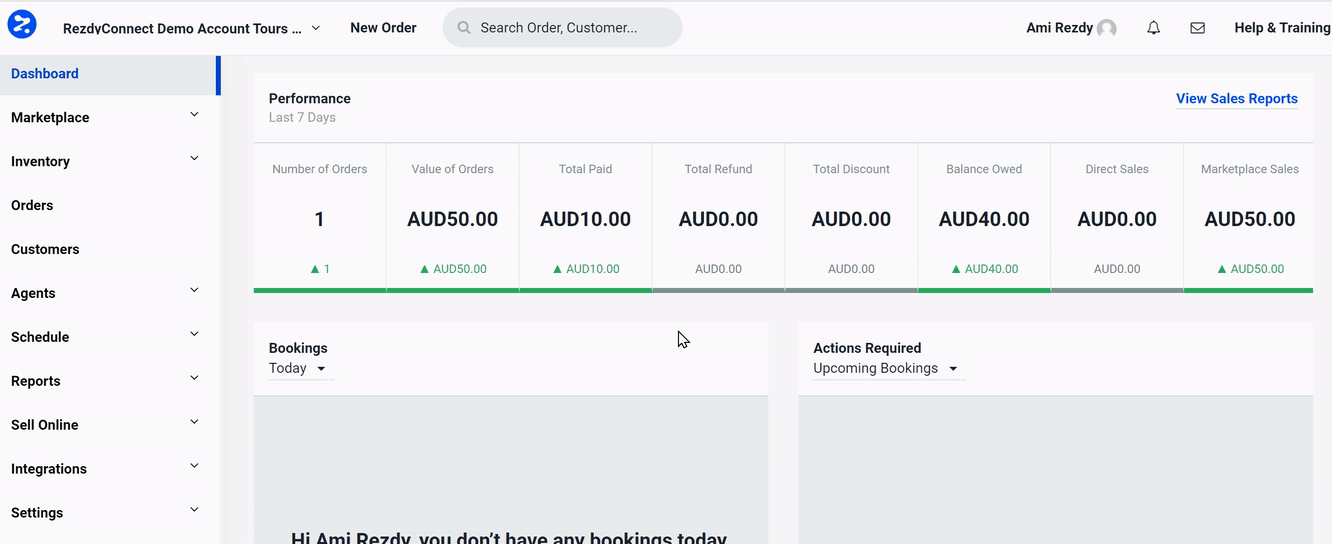
Task: Open Integrations in the sidebar
Action: pyautogui.click(x=49, y=470)
